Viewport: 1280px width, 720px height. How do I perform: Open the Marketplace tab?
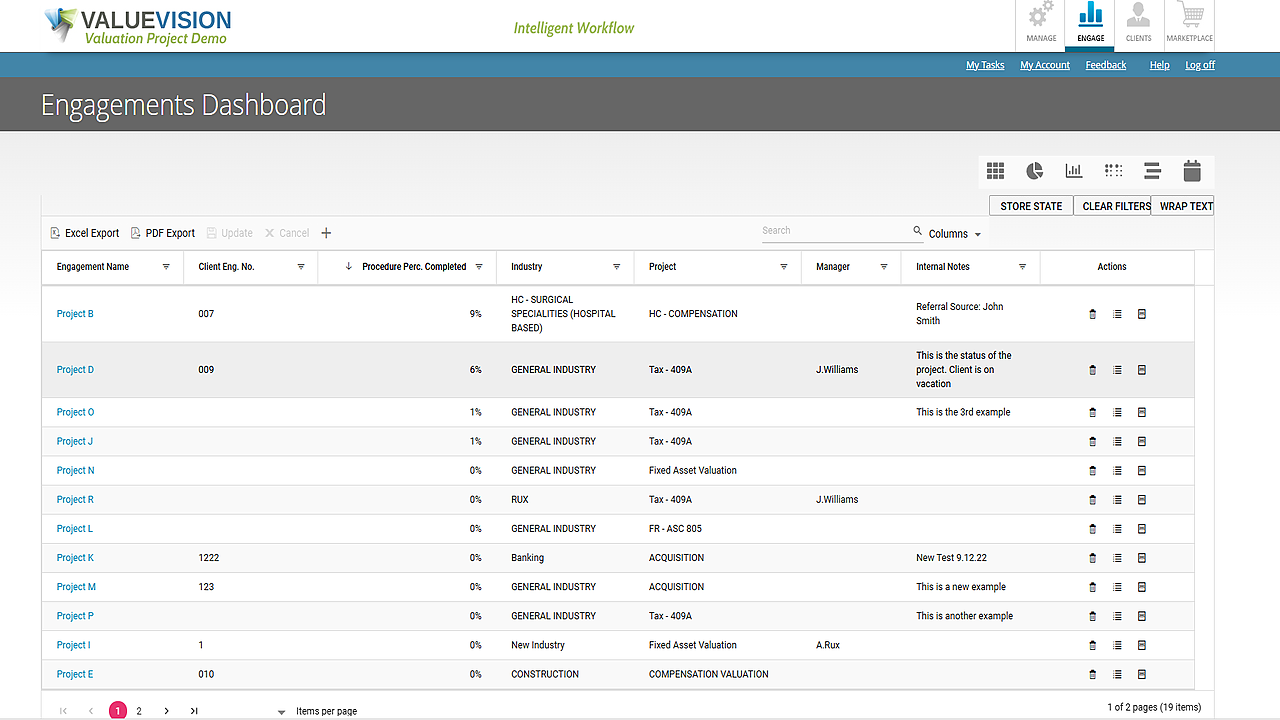tap(1190, 24)
